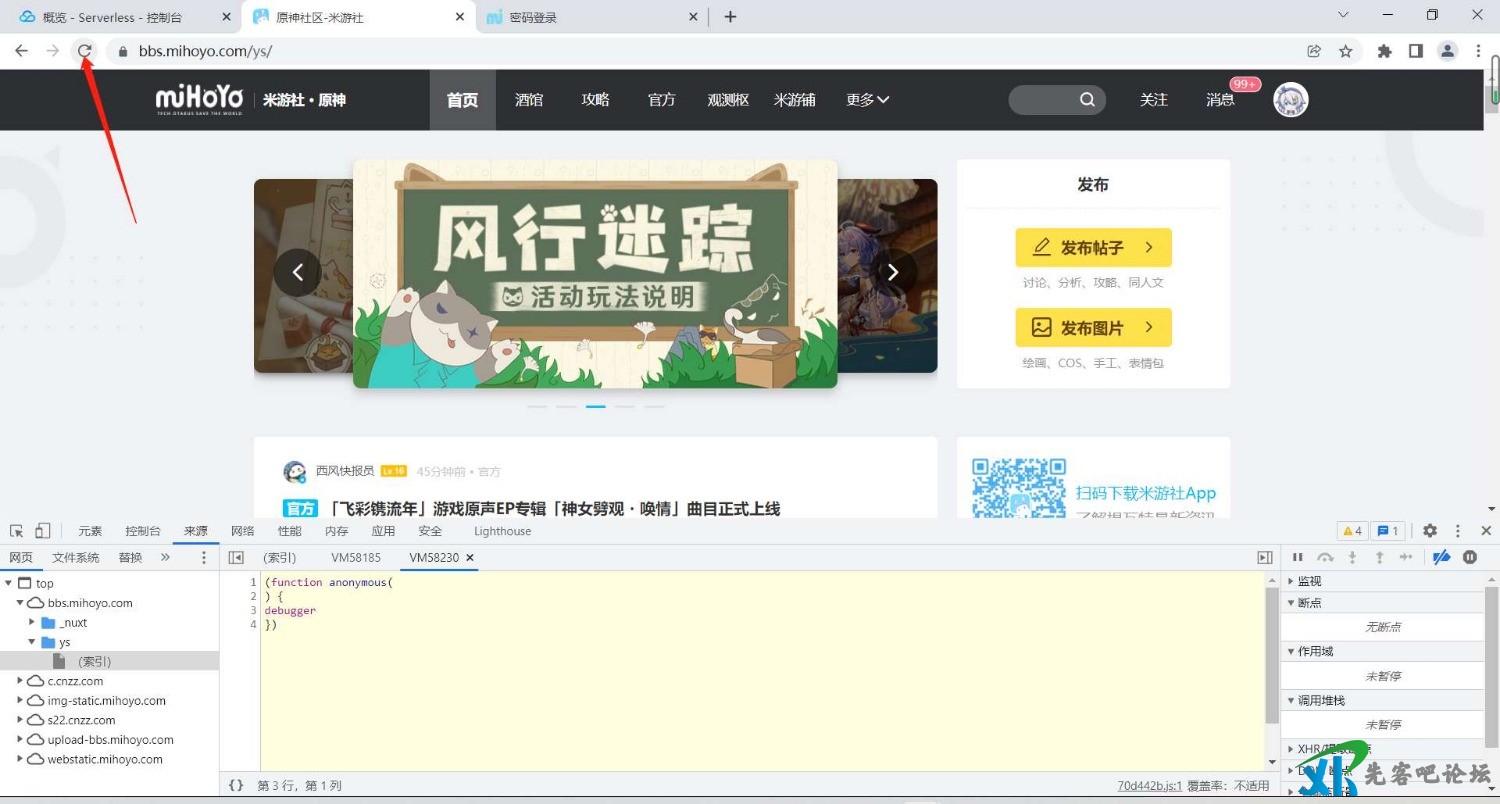Image resolution: width=1500 pixels, height=804 pixels.
Task: Expand the 监视 watch section
Action: pos(1292,581)
